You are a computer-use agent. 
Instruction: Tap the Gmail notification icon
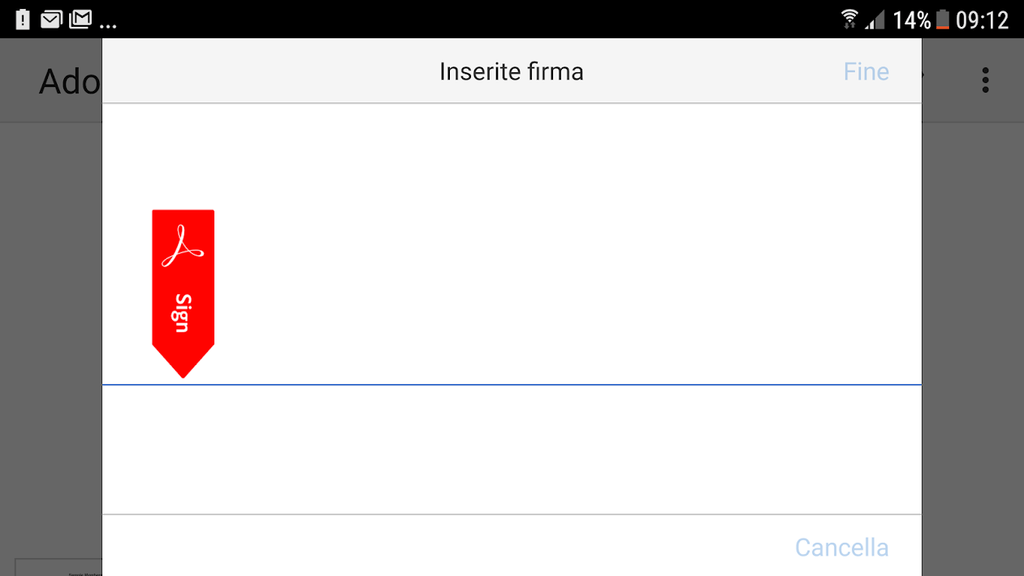[80, 20]
